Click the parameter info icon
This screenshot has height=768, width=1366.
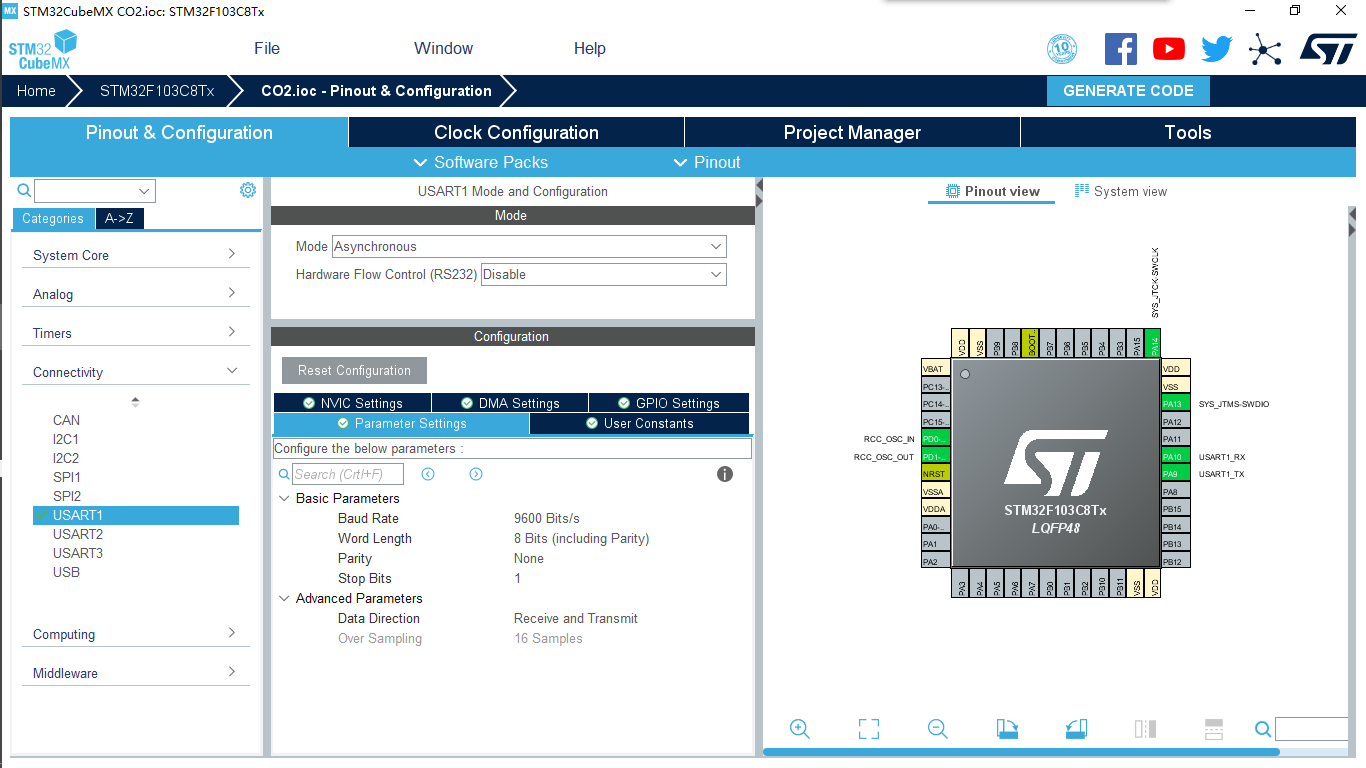pos(725,474)
